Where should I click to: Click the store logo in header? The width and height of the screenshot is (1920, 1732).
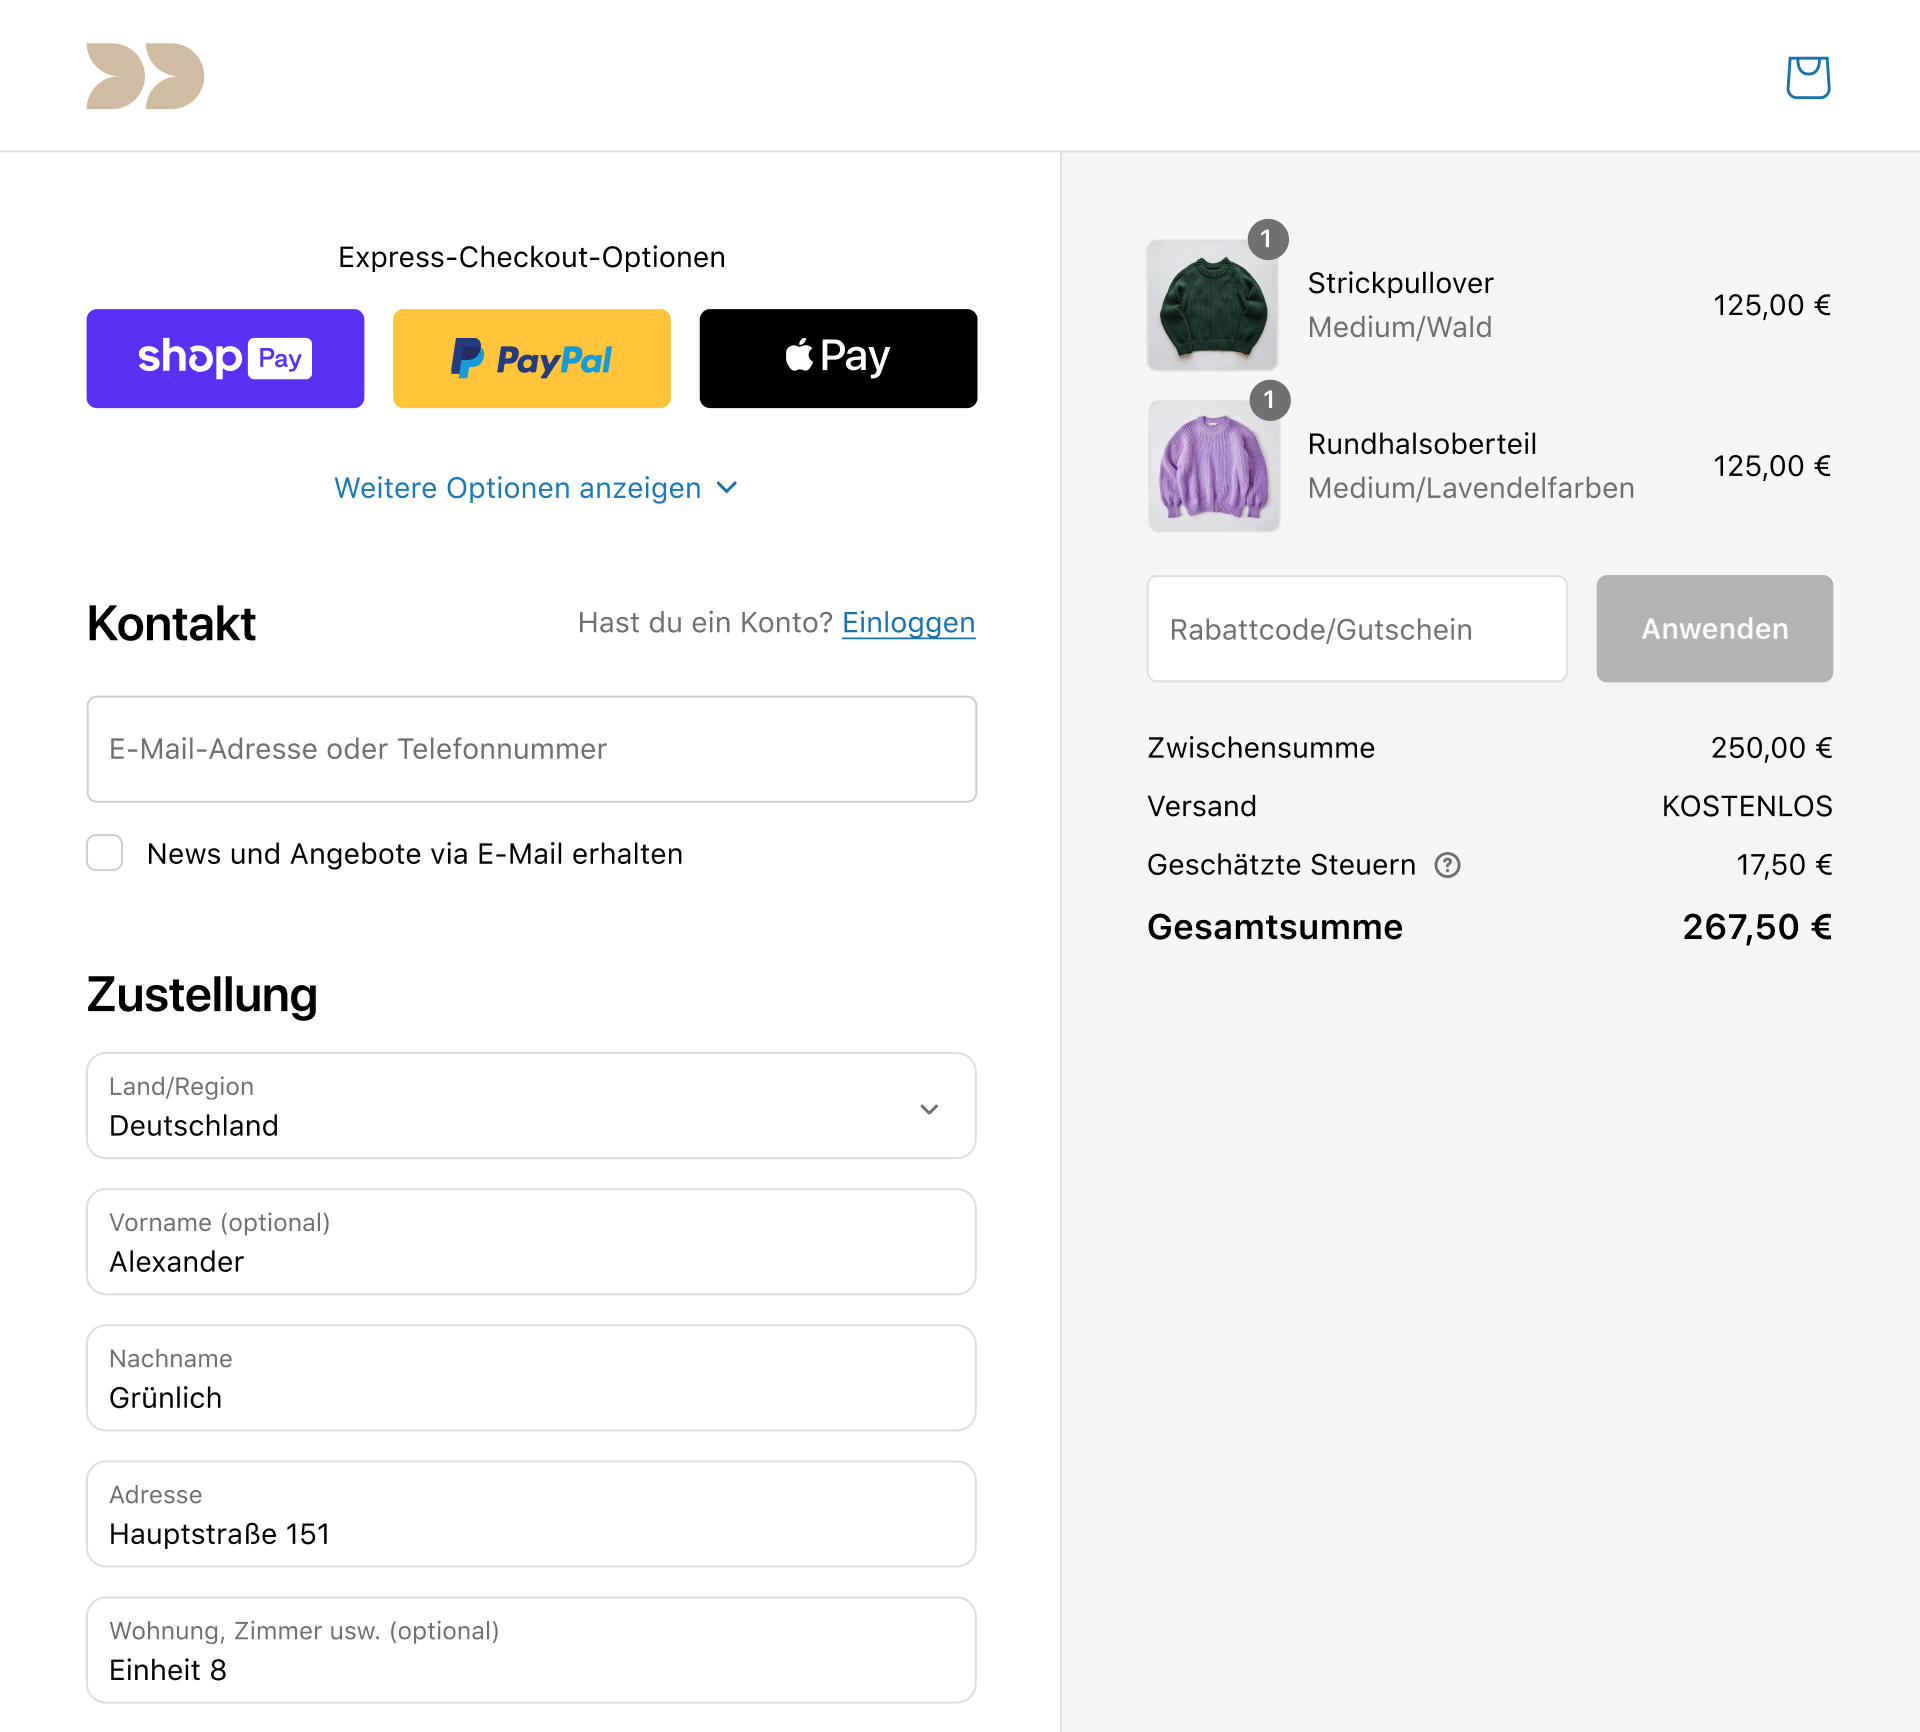[x=145, y=76]
